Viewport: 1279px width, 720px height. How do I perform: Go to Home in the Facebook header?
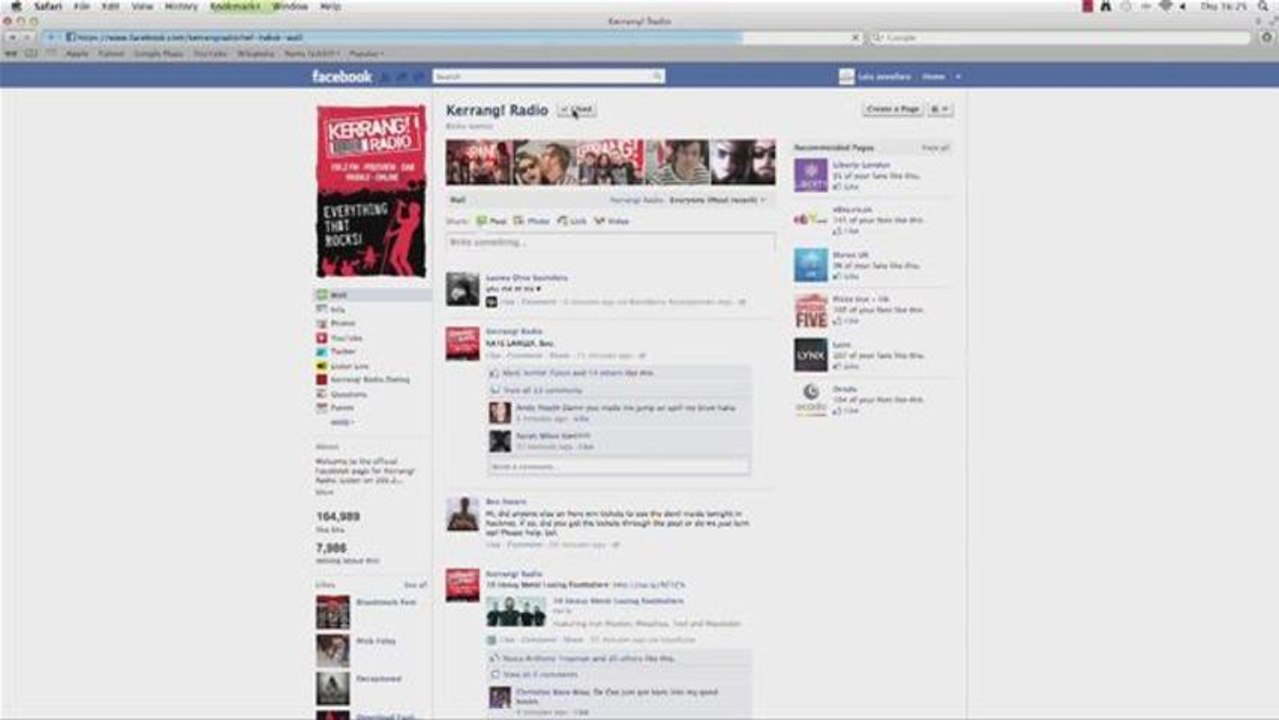(x=933, y=77)
